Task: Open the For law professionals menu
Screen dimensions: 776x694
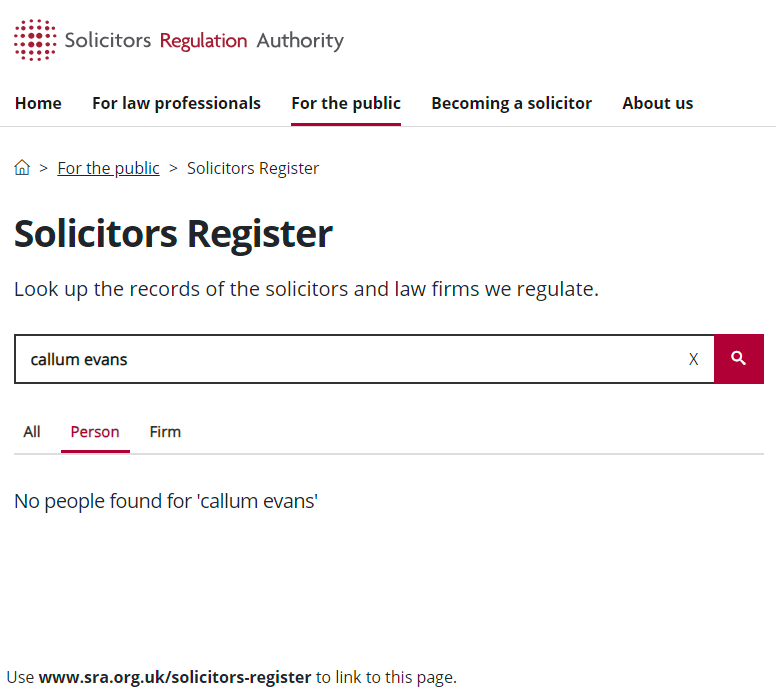Action: coord(176,103)
